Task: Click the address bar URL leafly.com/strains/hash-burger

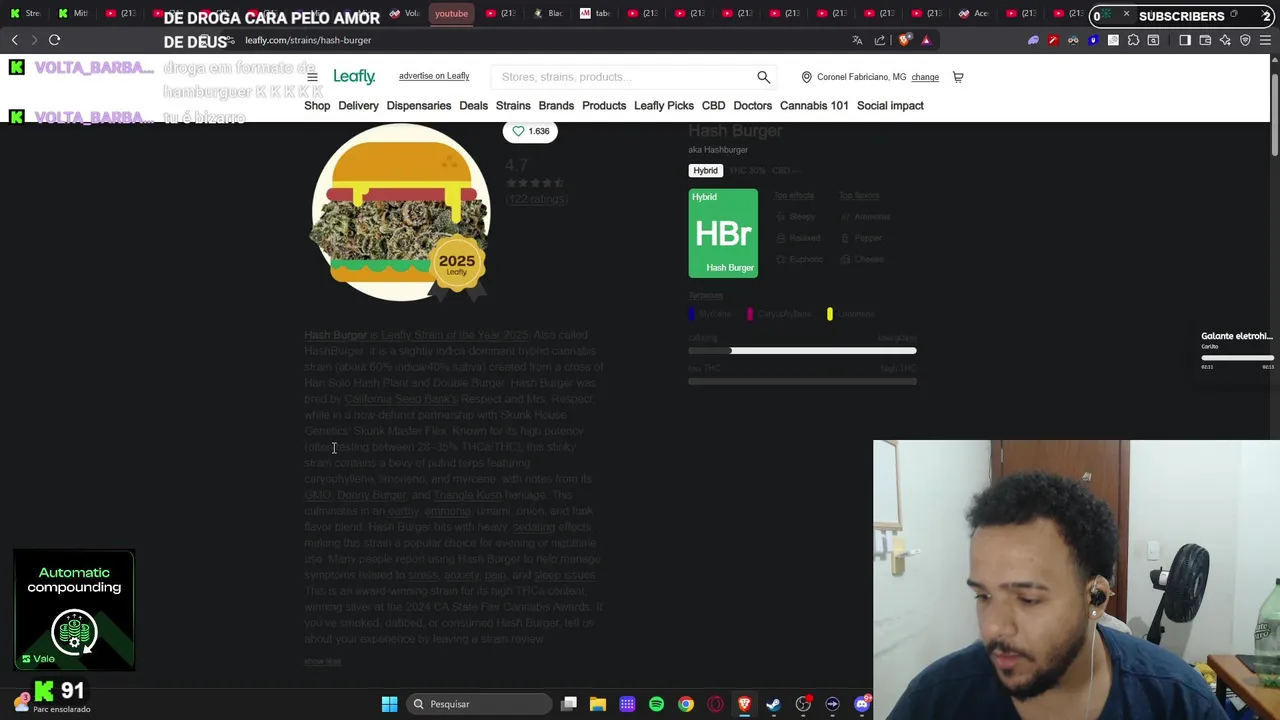Action: point(308,40)
